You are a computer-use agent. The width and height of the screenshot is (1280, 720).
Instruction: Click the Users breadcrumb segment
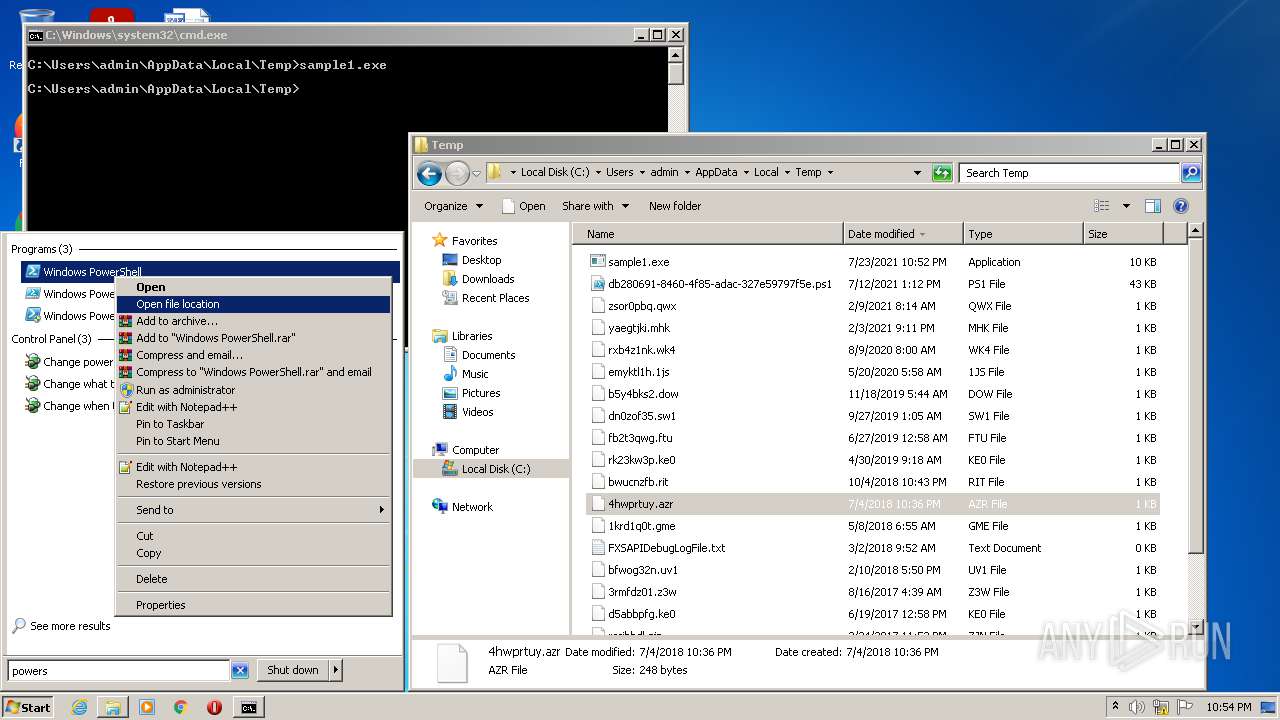tap(619, 172)
